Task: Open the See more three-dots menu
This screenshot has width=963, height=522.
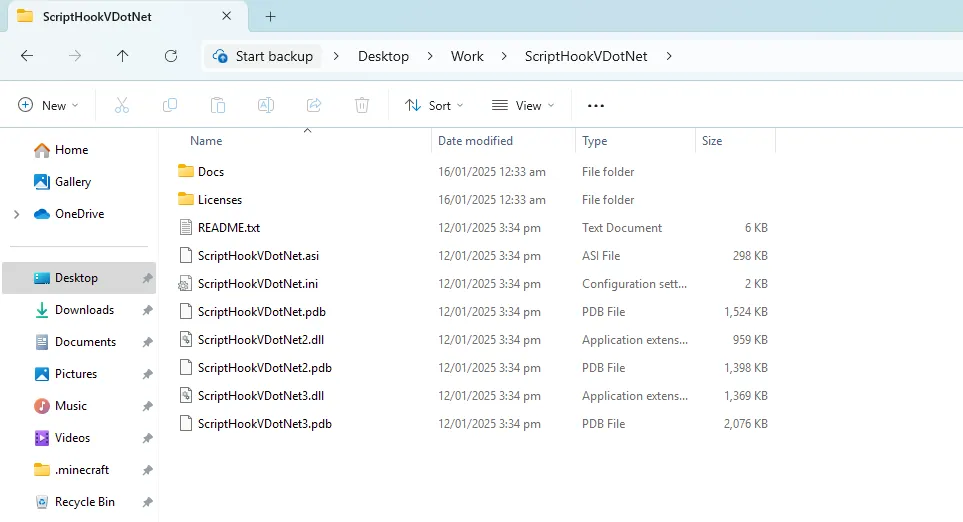Action: click(x=596, y=106)
